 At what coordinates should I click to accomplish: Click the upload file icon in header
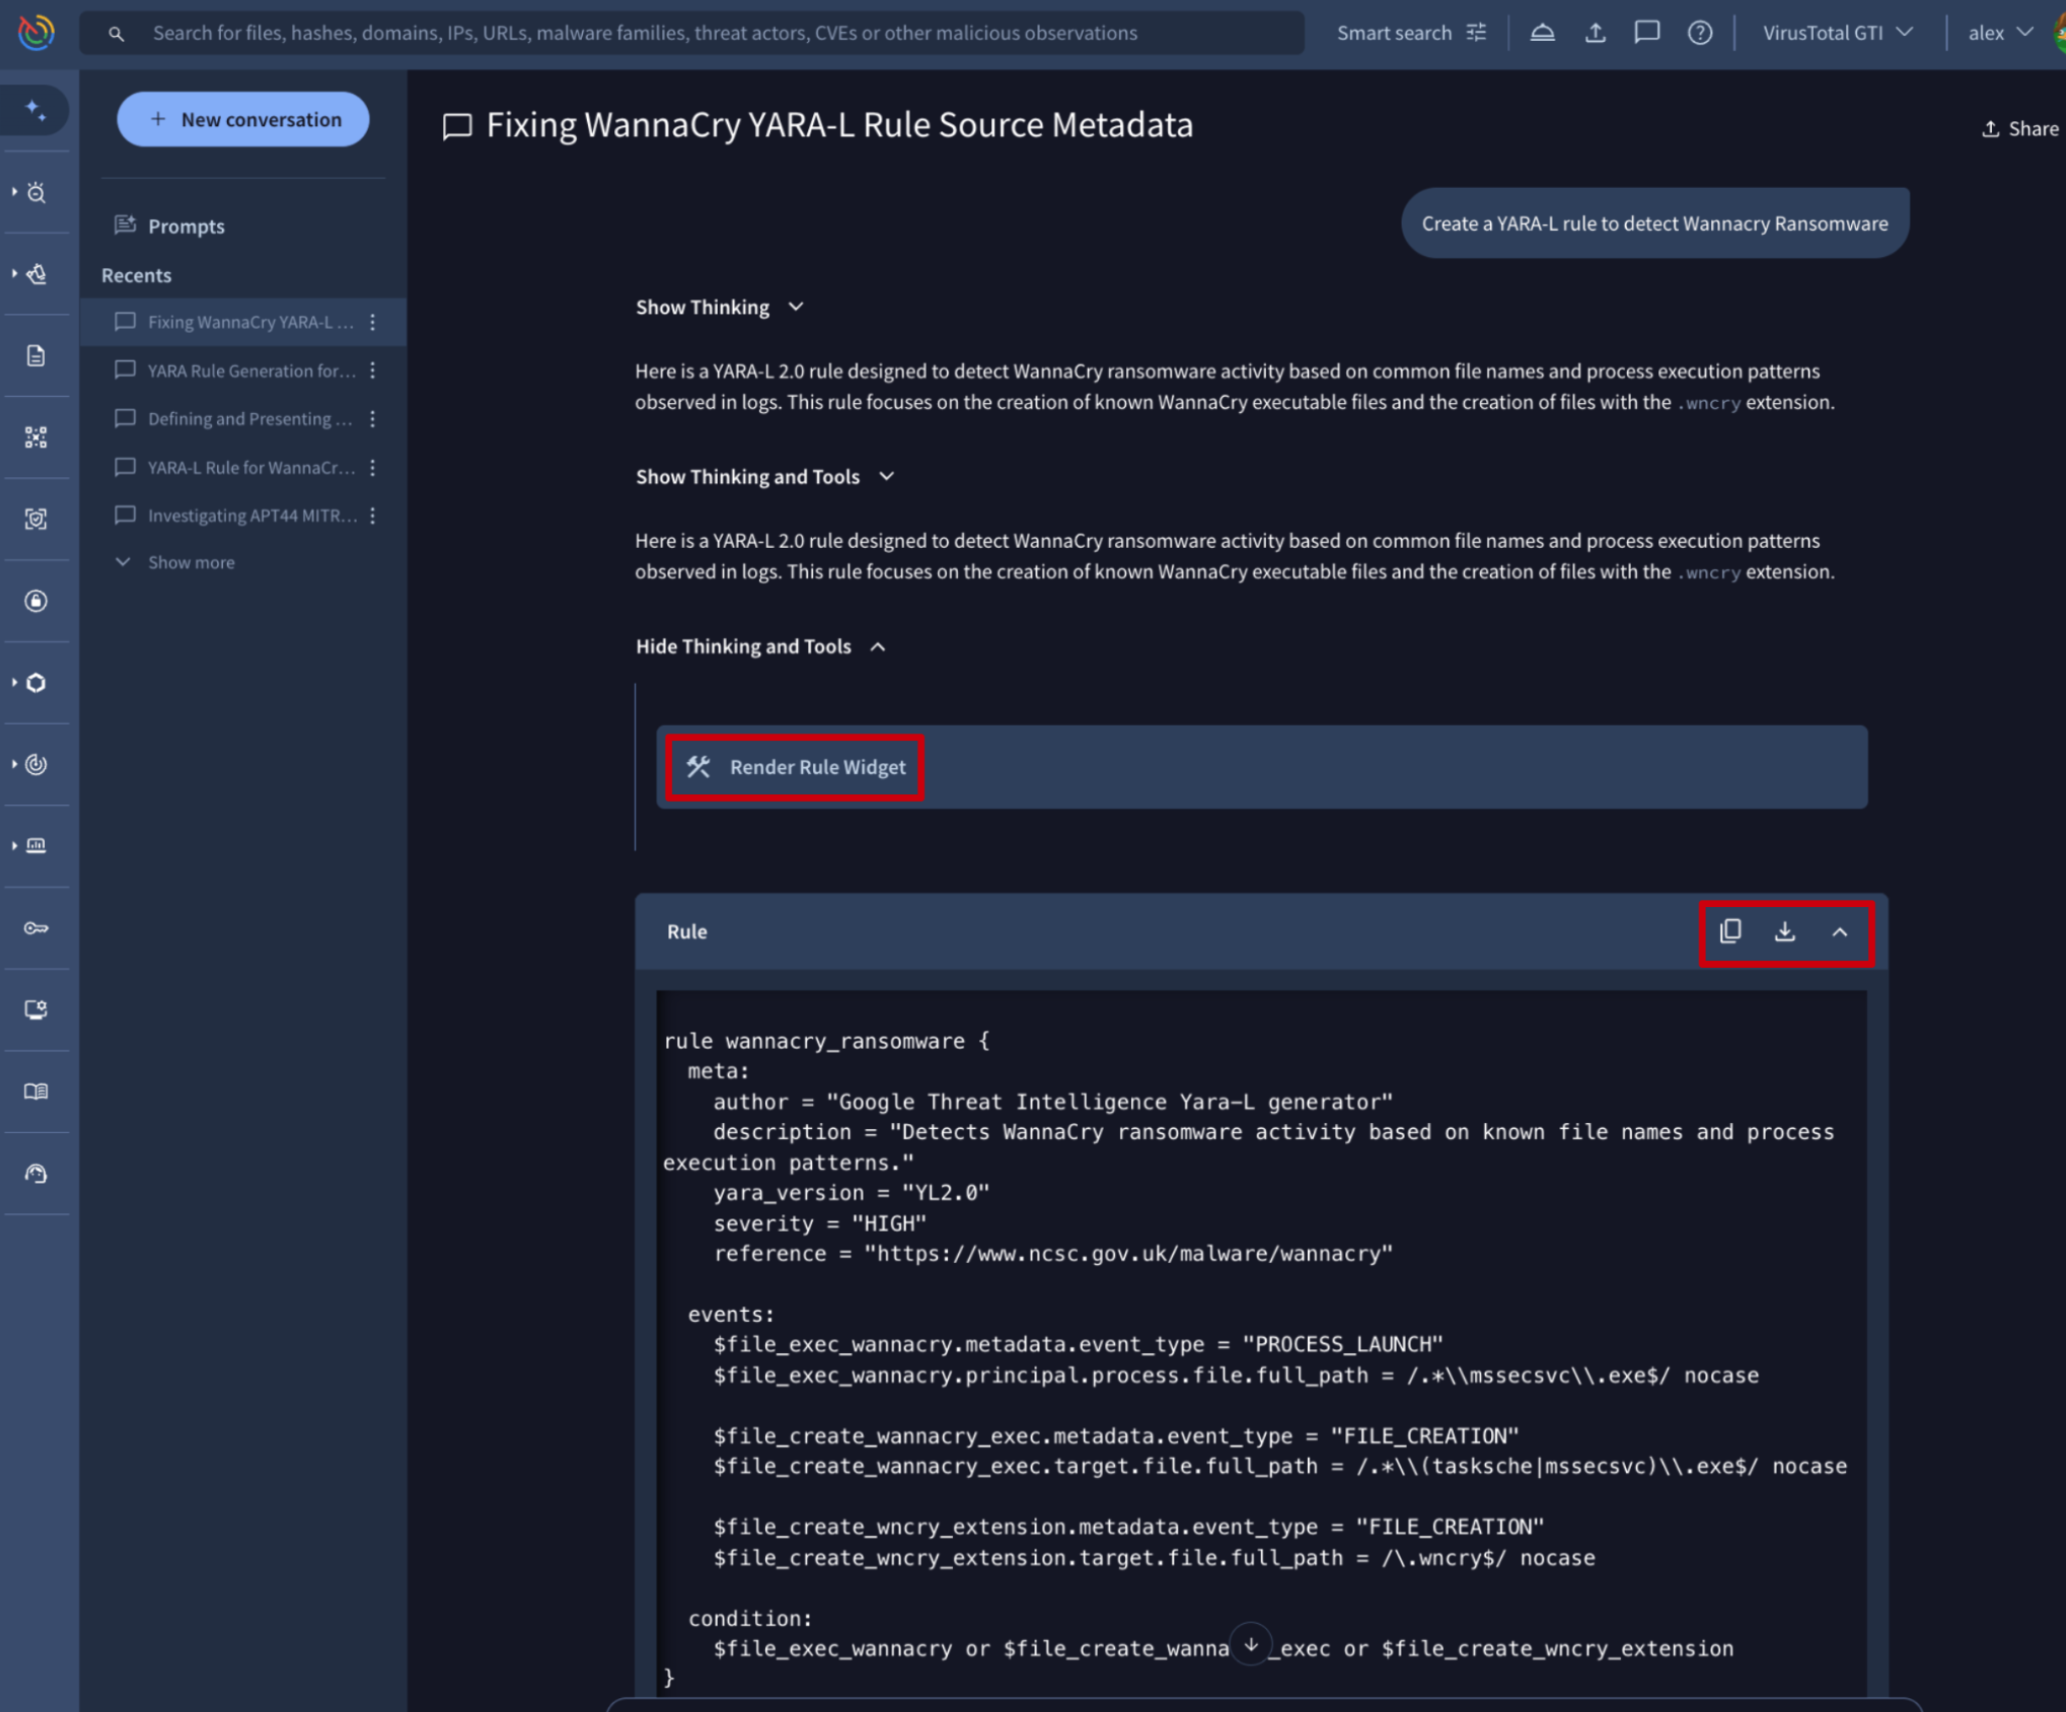click(x=1595, y=33)
